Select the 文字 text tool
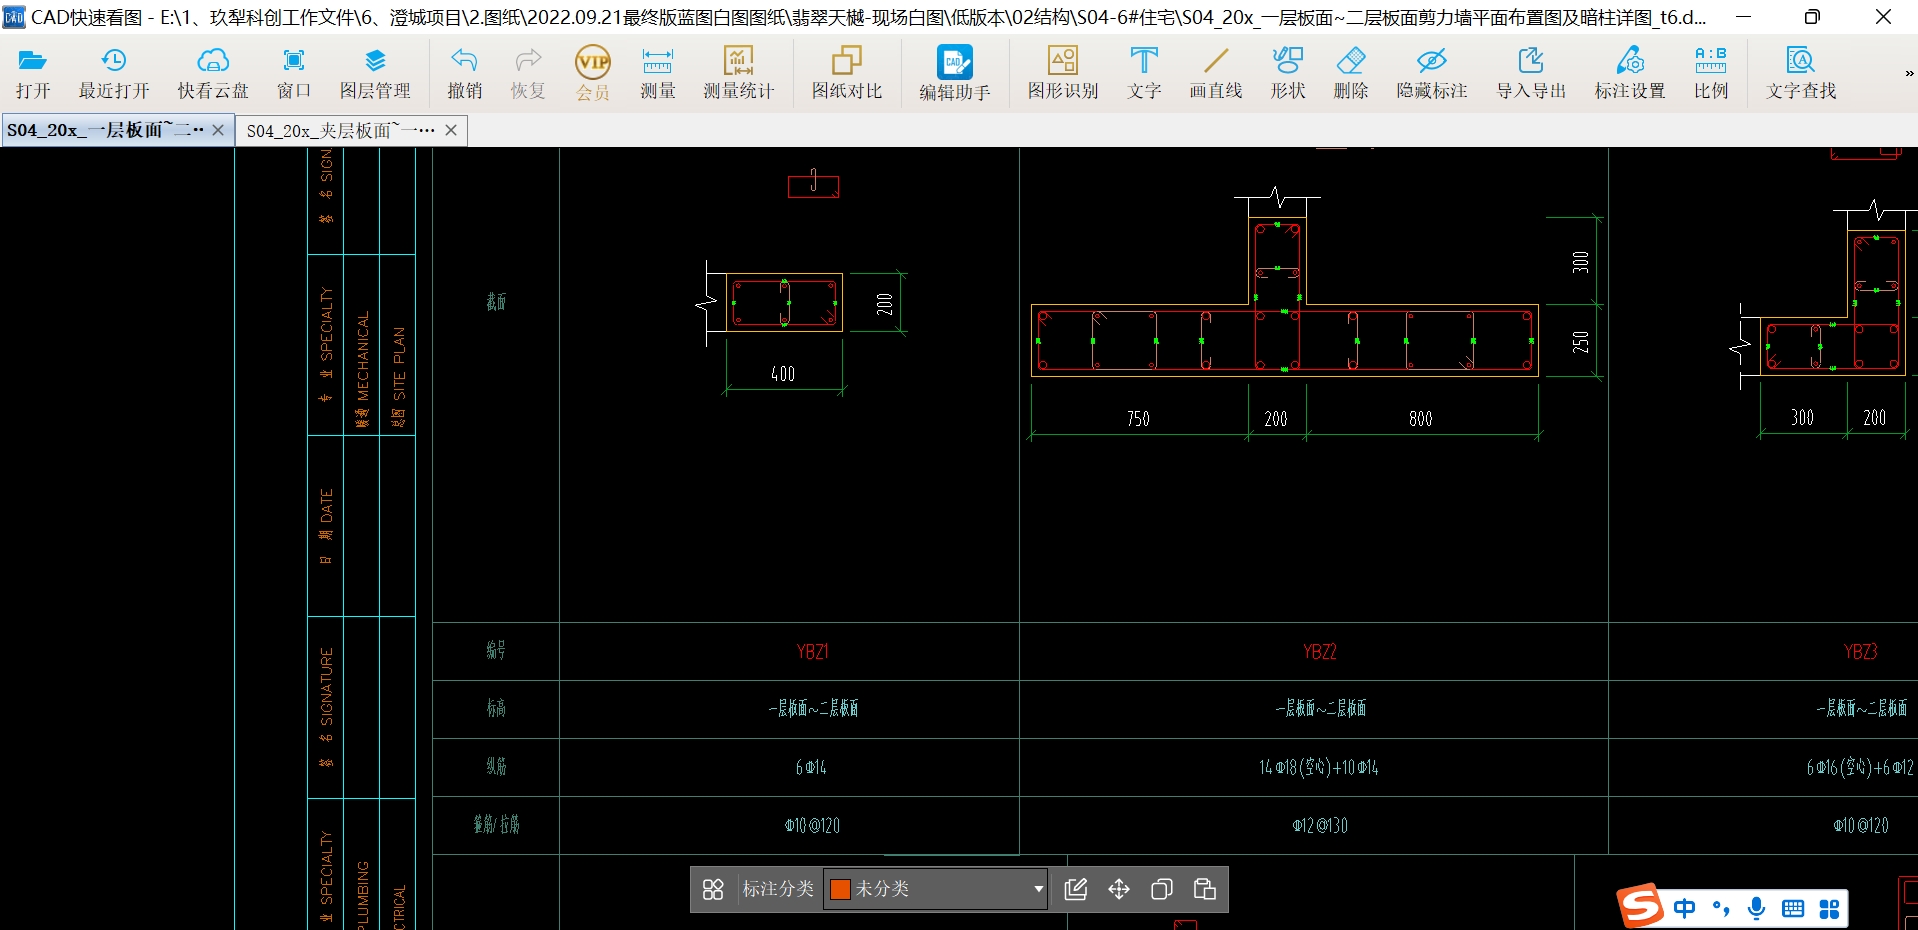Screen dimensions: 1918x930 (1144, 74)
